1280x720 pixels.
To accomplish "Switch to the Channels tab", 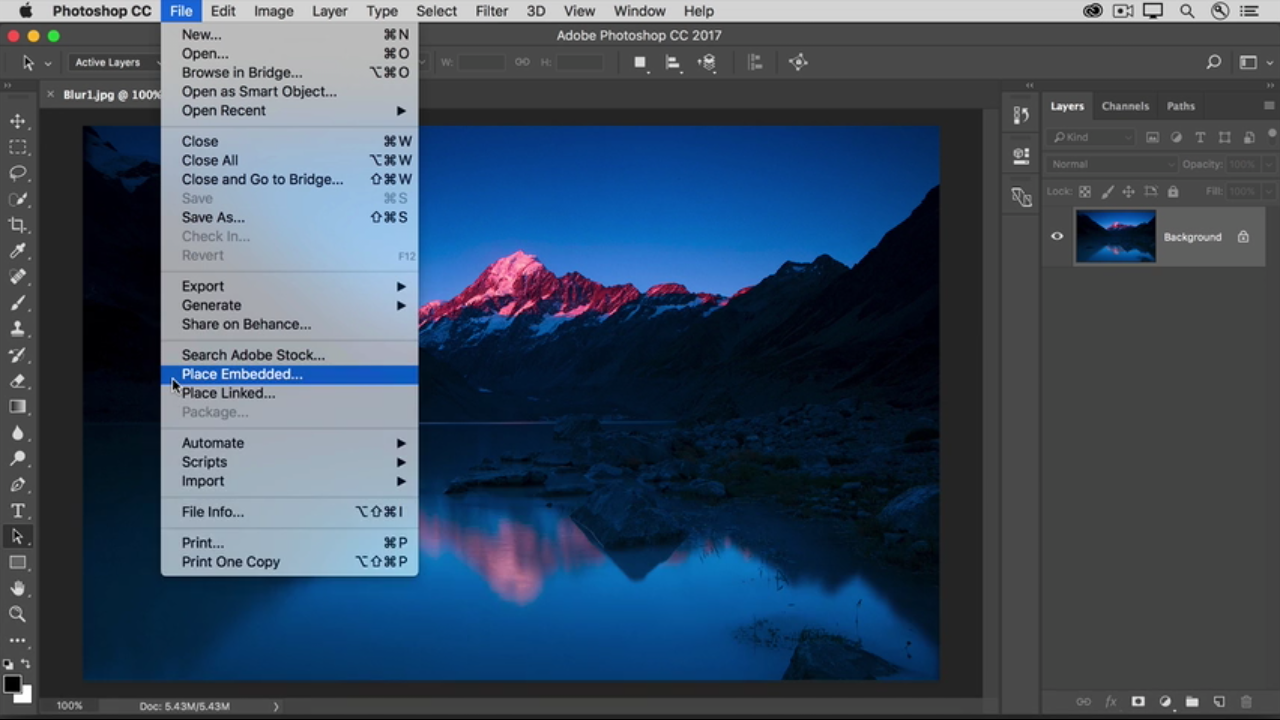I will click(1125, 106).
